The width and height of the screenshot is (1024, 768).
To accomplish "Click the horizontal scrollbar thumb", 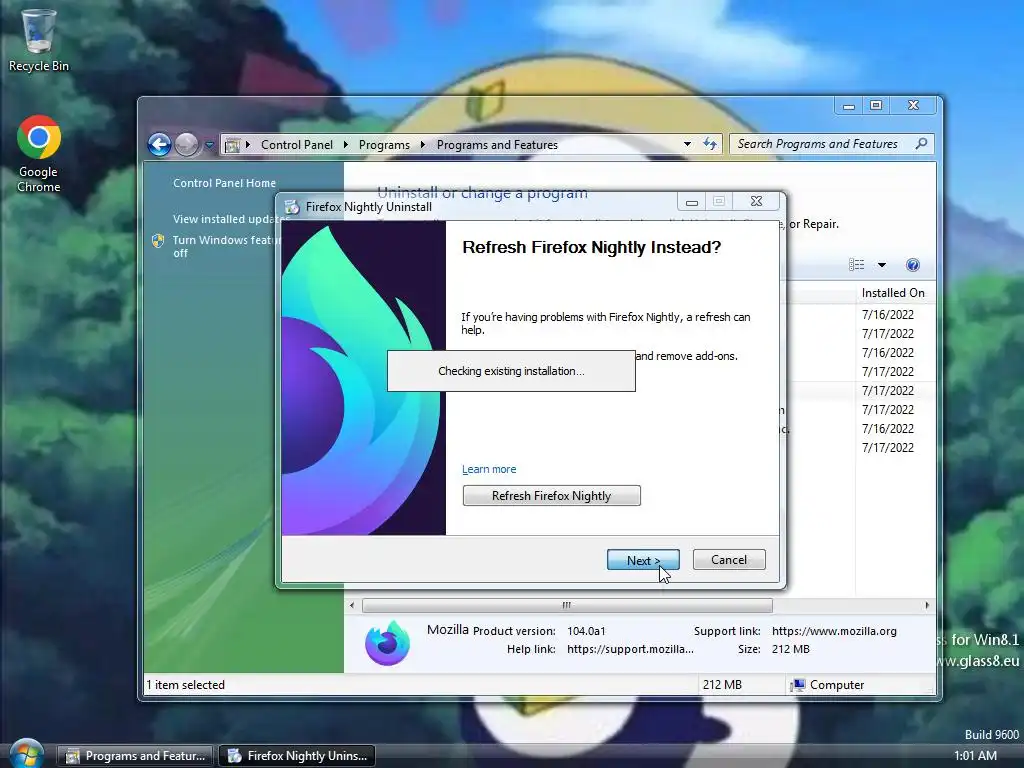I will pos(567,605).
